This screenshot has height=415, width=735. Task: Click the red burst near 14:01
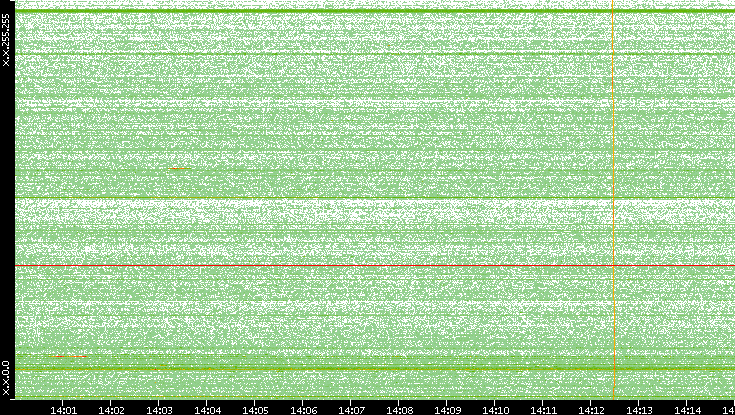(x=68, y=356)
